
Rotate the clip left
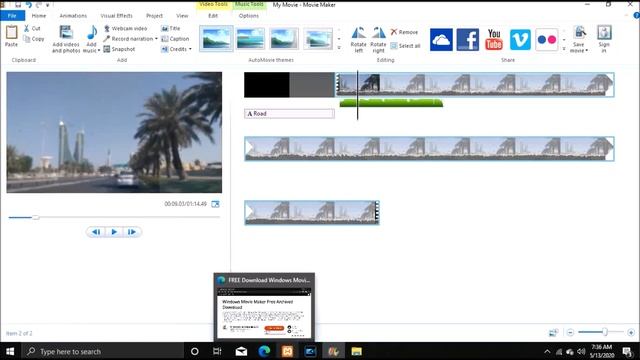pyautogui.click(x=358, y=40)
